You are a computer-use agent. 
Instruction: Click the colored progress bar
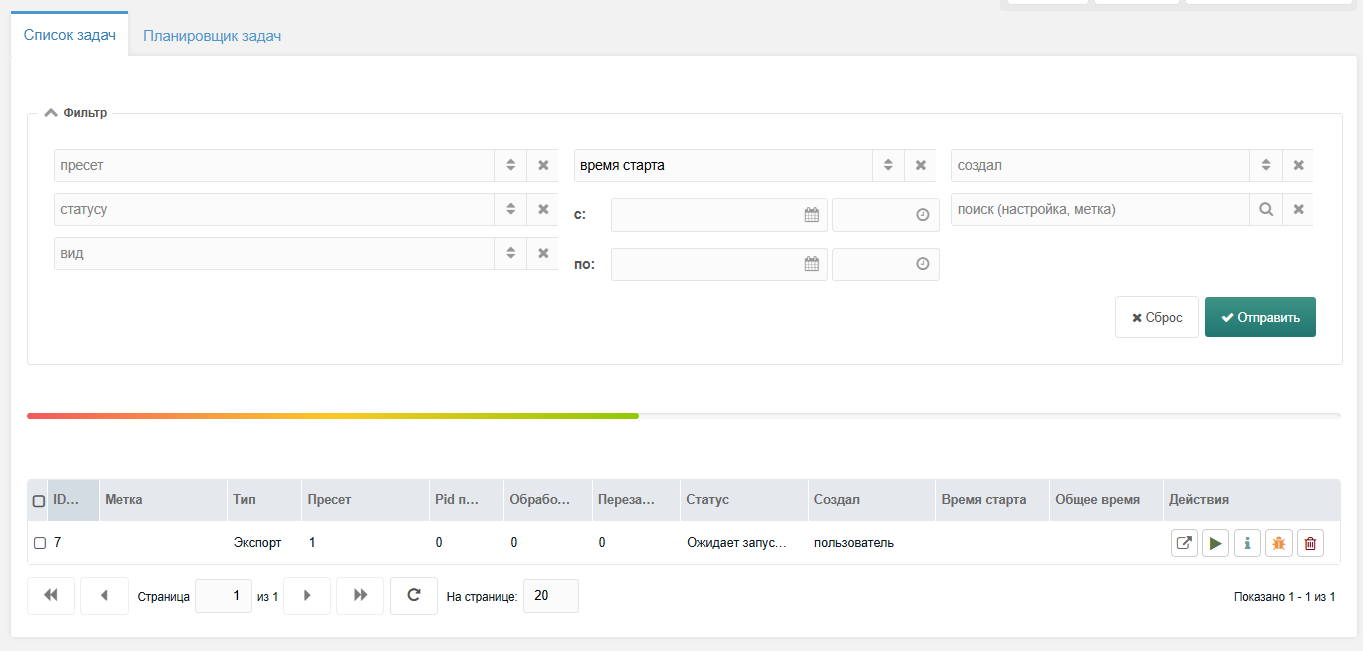tap(333, 416)
